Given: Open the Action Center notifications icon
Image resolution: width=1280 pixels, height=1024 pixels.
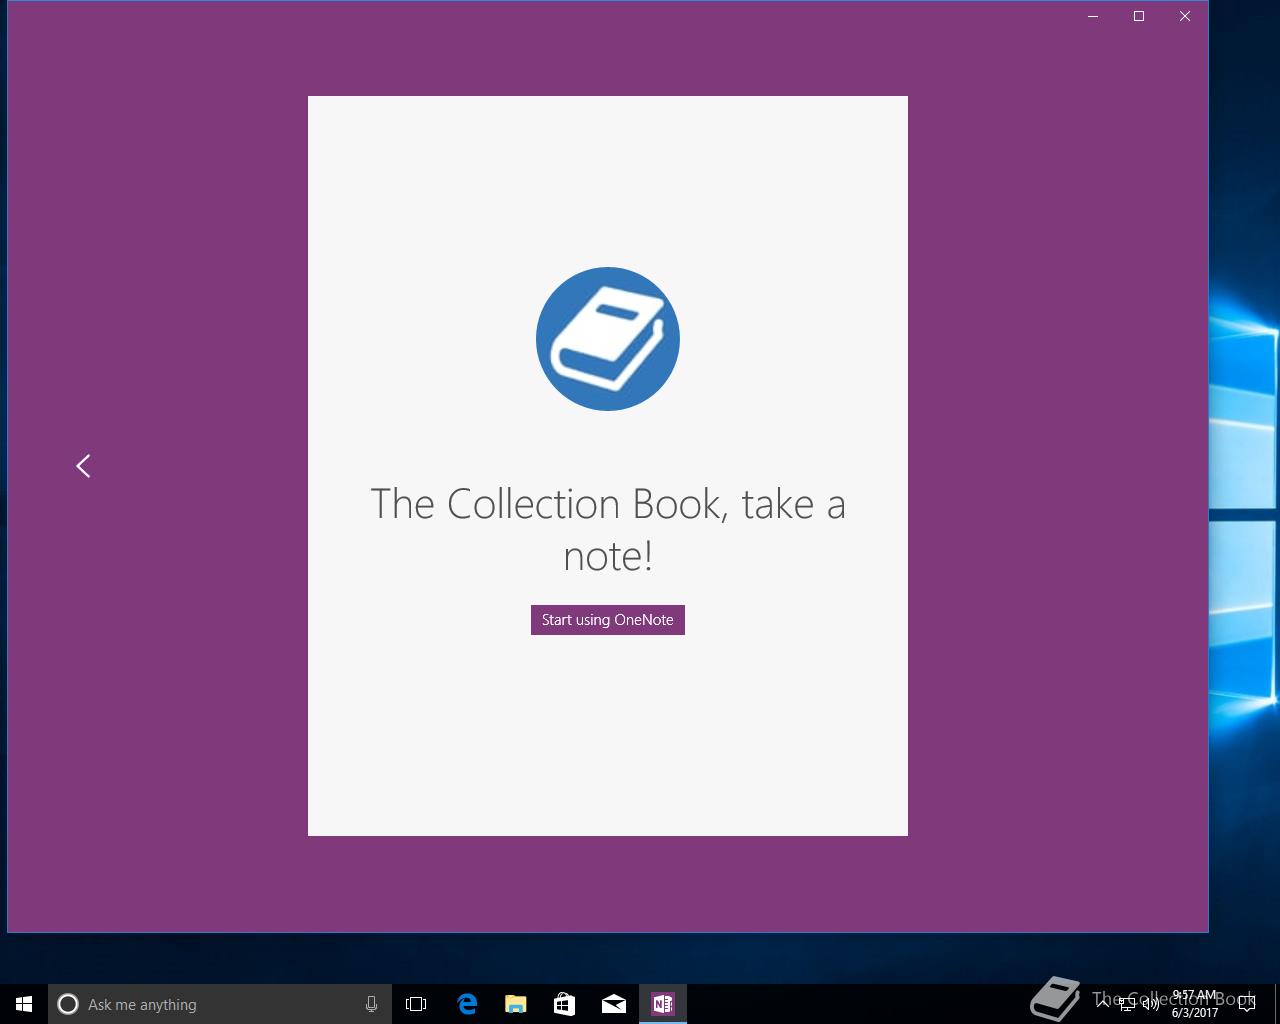Looking at the screenshot, I should pos(1247,1004).
